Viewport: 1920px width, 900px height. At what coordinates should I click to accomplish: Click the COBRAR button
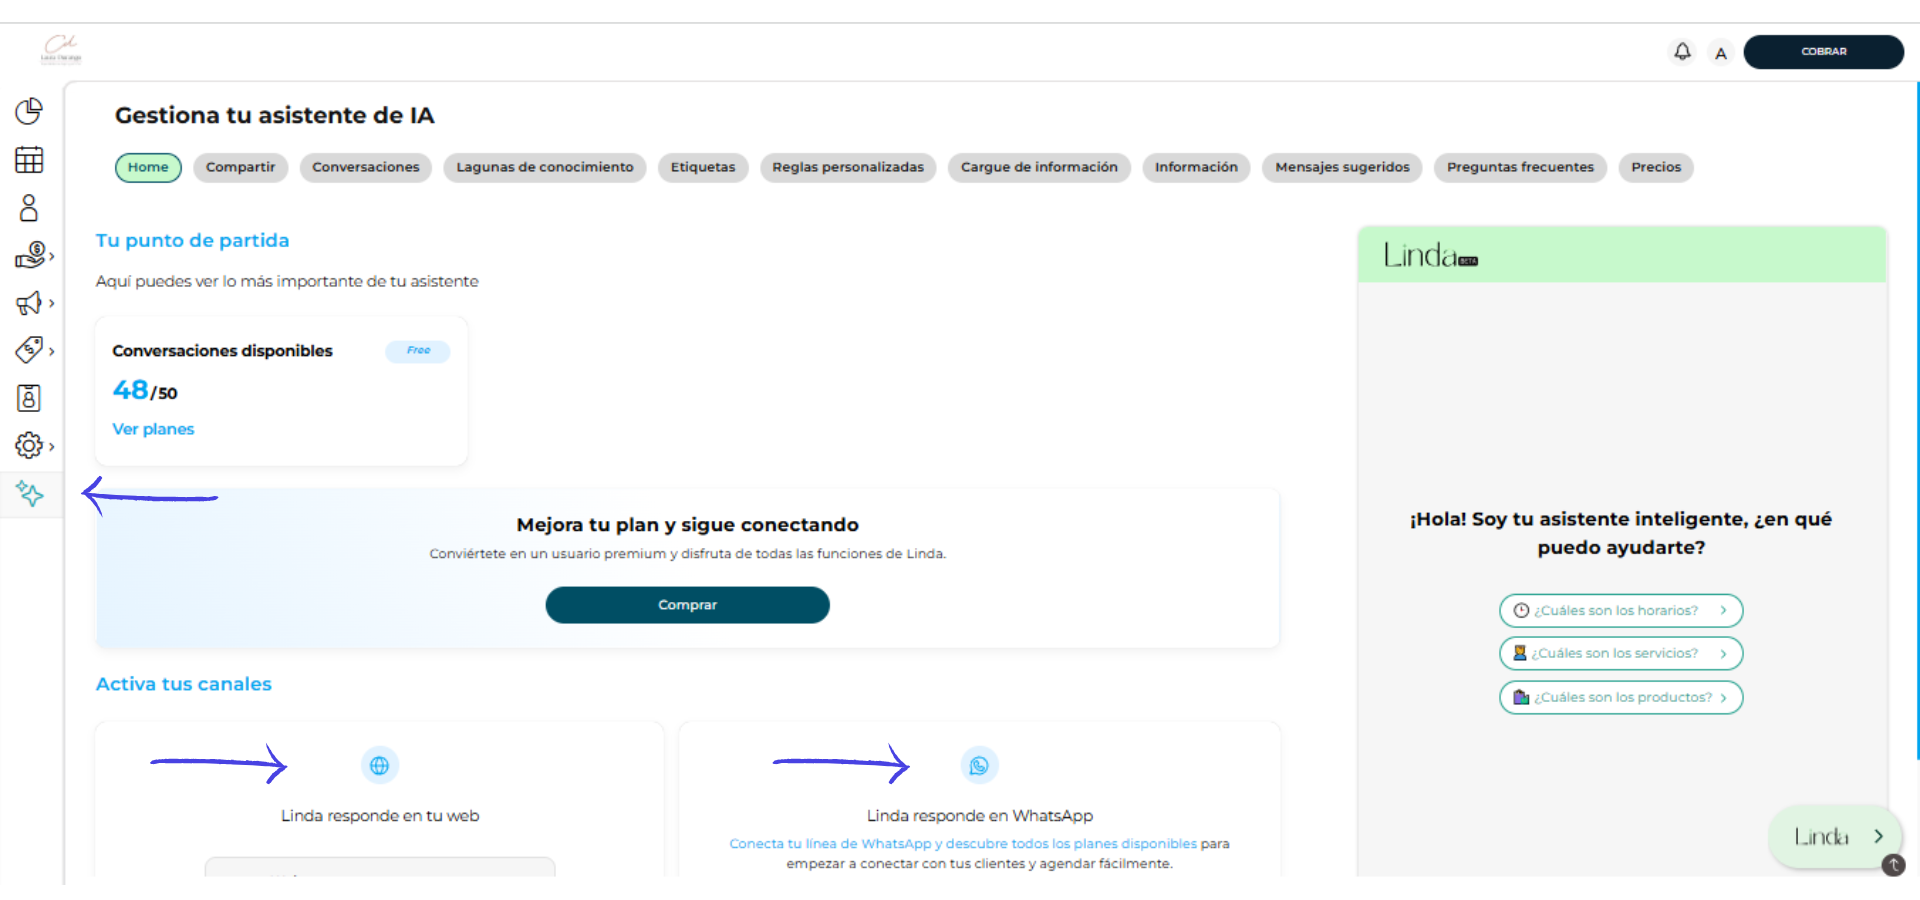[x=1823, y=52]
